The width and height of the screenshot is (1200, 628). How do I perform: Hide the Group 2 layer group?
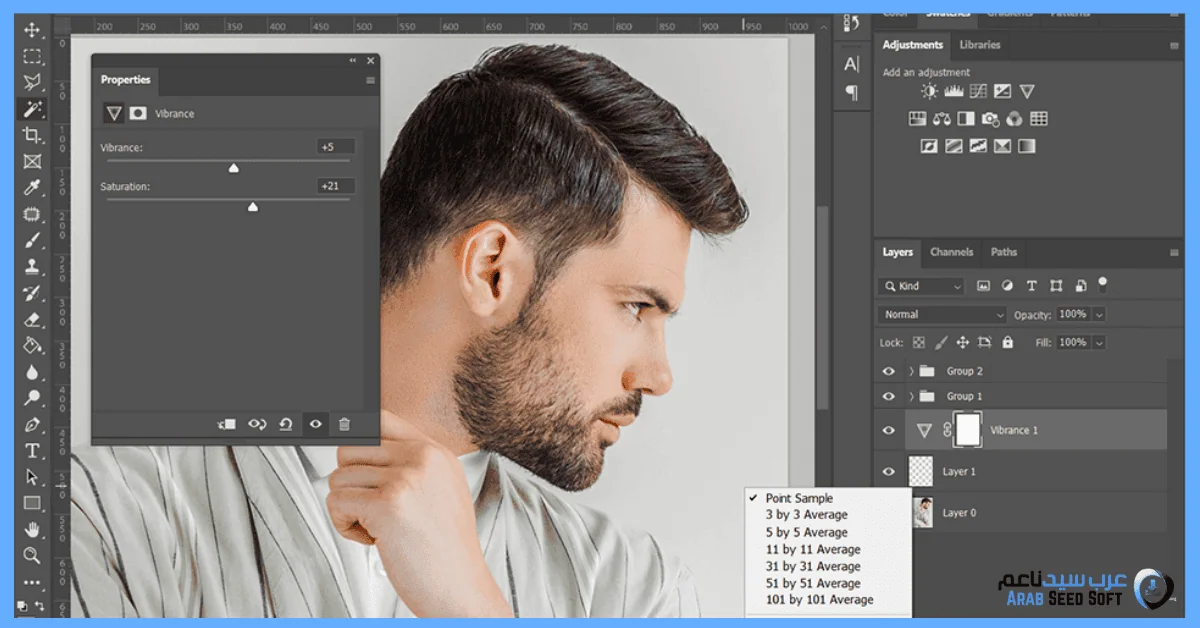click(888, 371)
